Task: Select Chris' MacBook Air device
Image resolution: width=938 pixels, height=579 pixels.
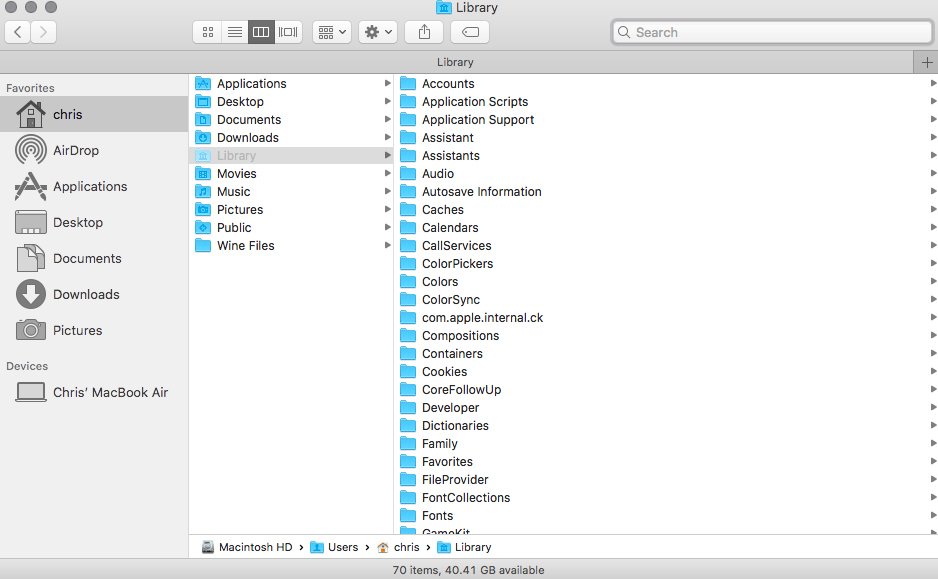Action: 94,392
